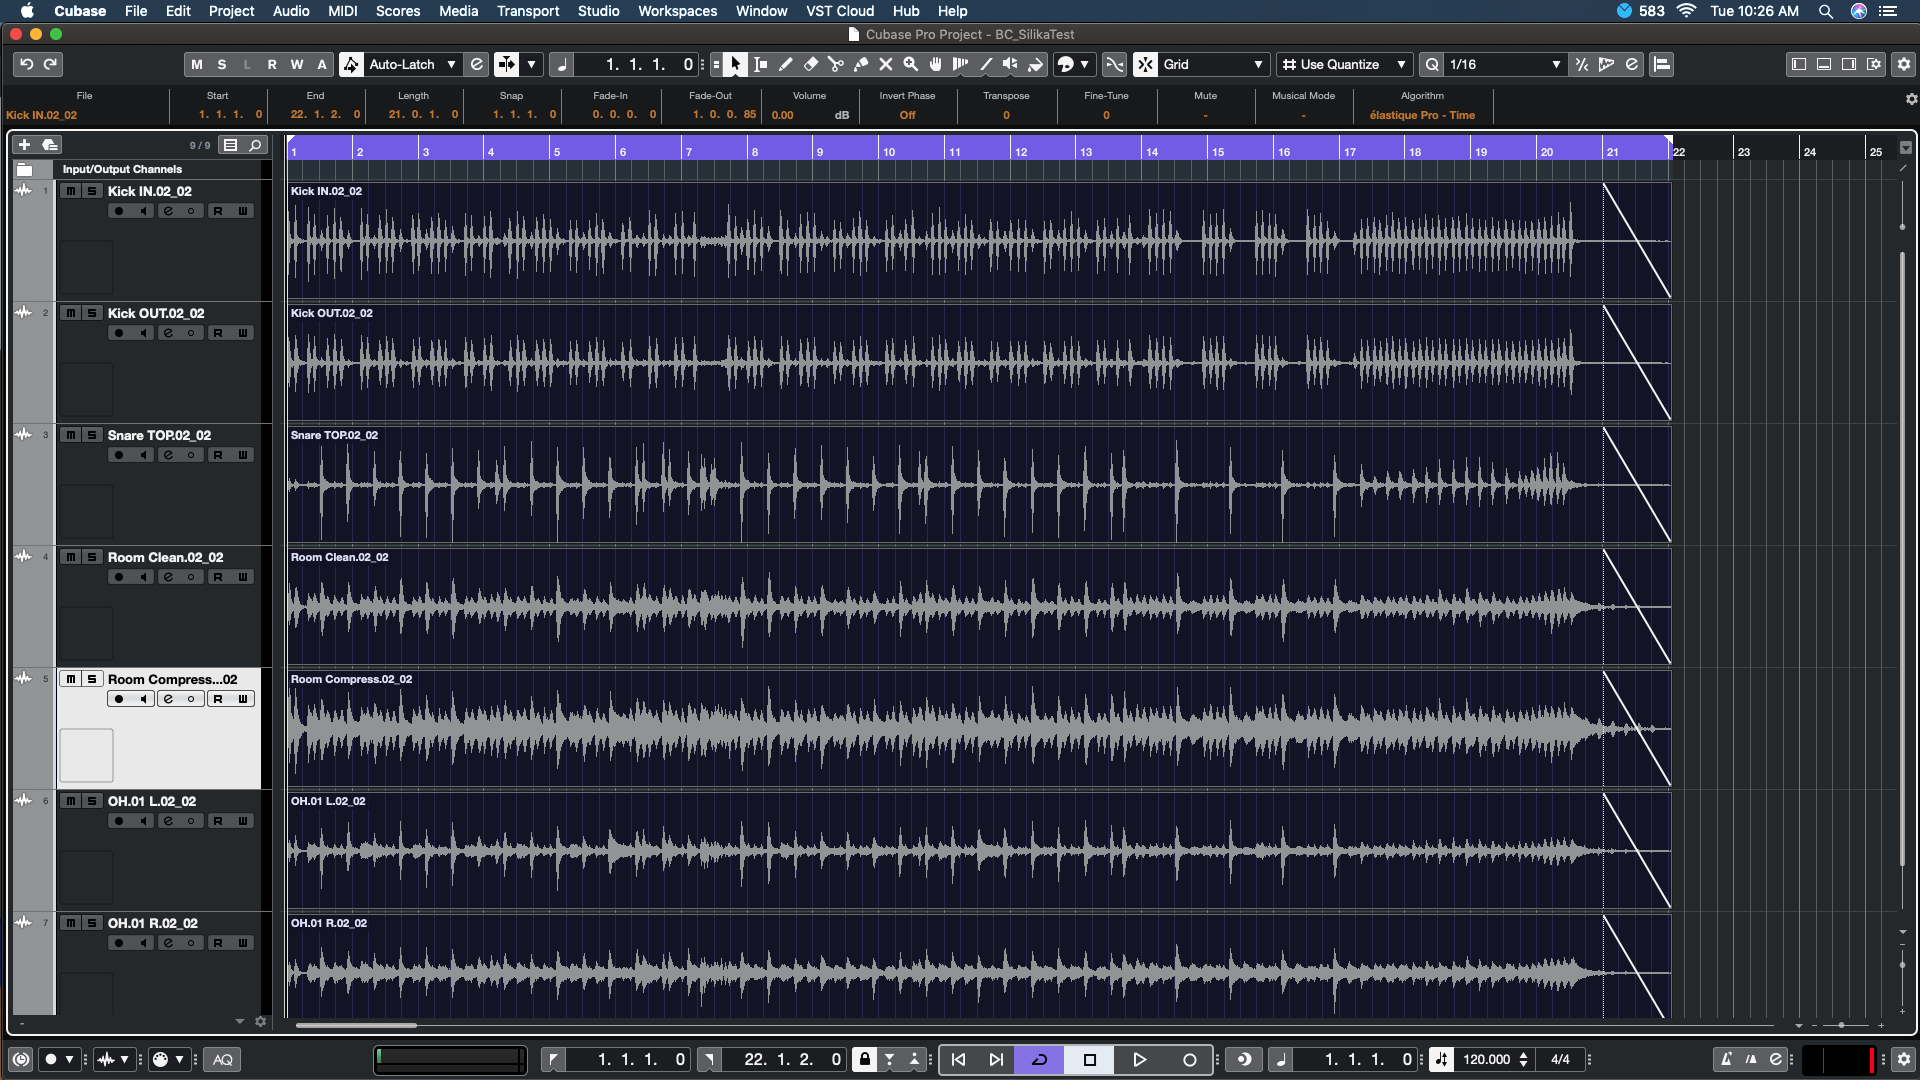Open the Workspaces menu

pos(677,11)
